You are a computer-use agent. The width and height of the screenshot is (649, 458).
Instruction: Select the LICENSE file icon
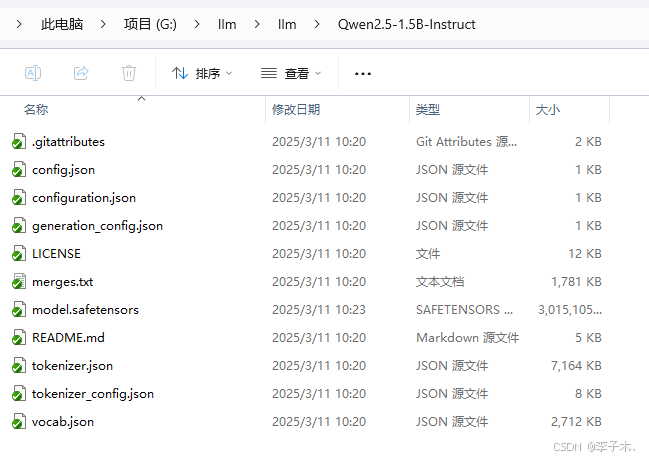[19, 254]
